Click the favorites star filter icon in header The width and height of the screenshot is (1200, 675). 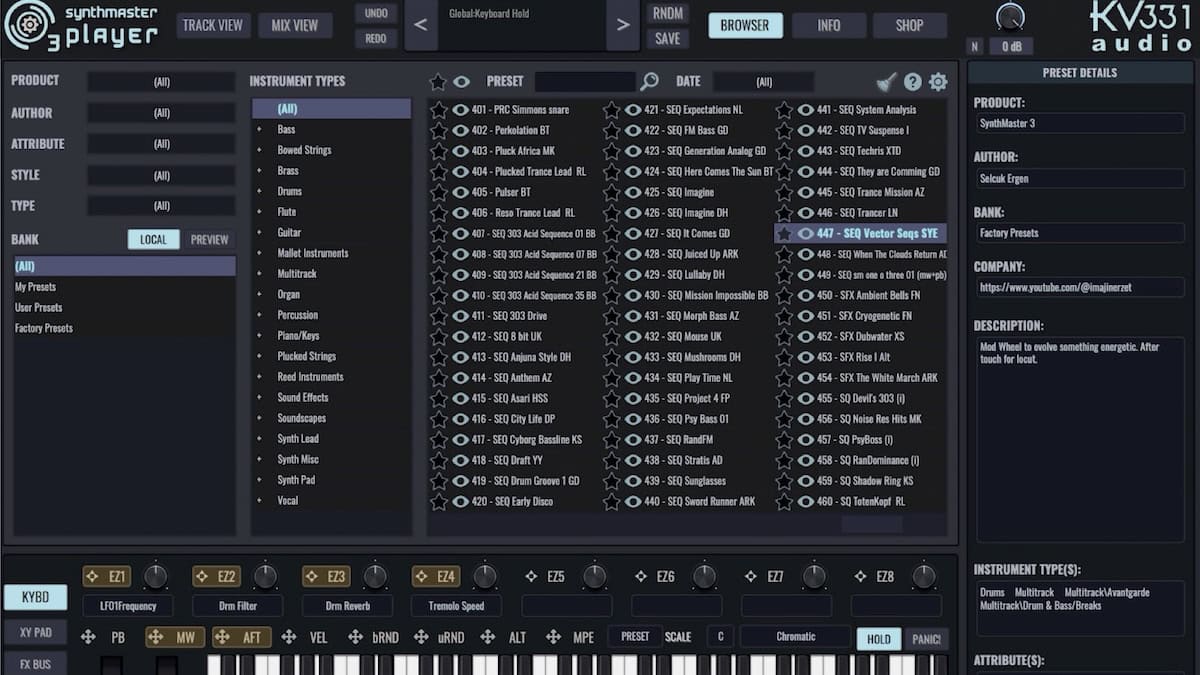(x=438, y=82)
